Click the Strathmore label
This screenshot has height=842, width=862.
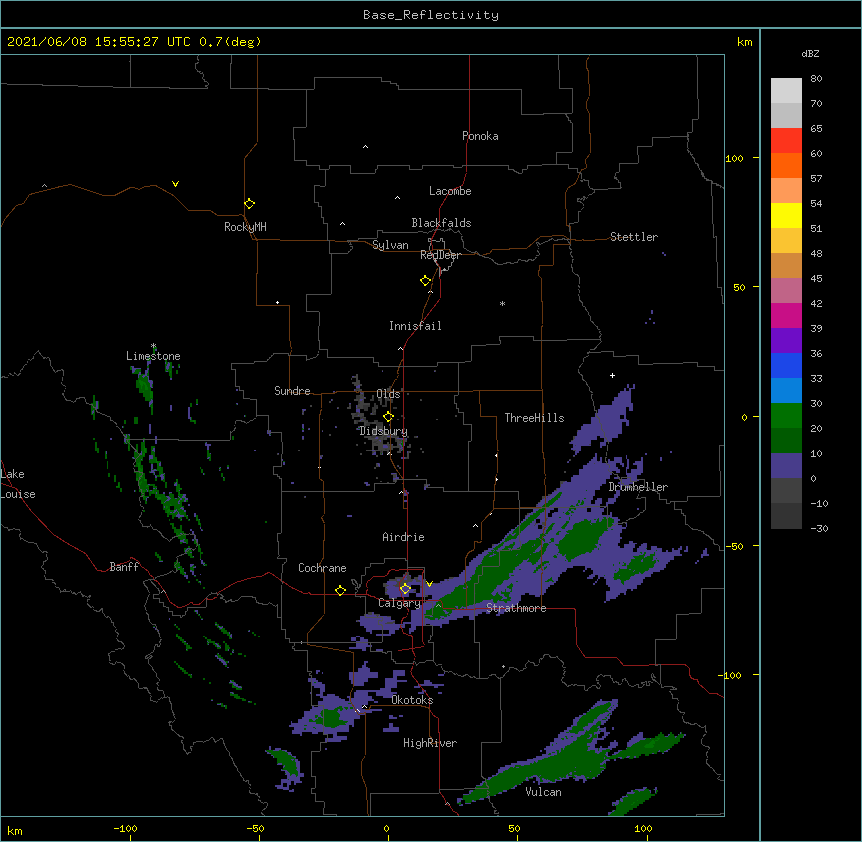[516, 608]
